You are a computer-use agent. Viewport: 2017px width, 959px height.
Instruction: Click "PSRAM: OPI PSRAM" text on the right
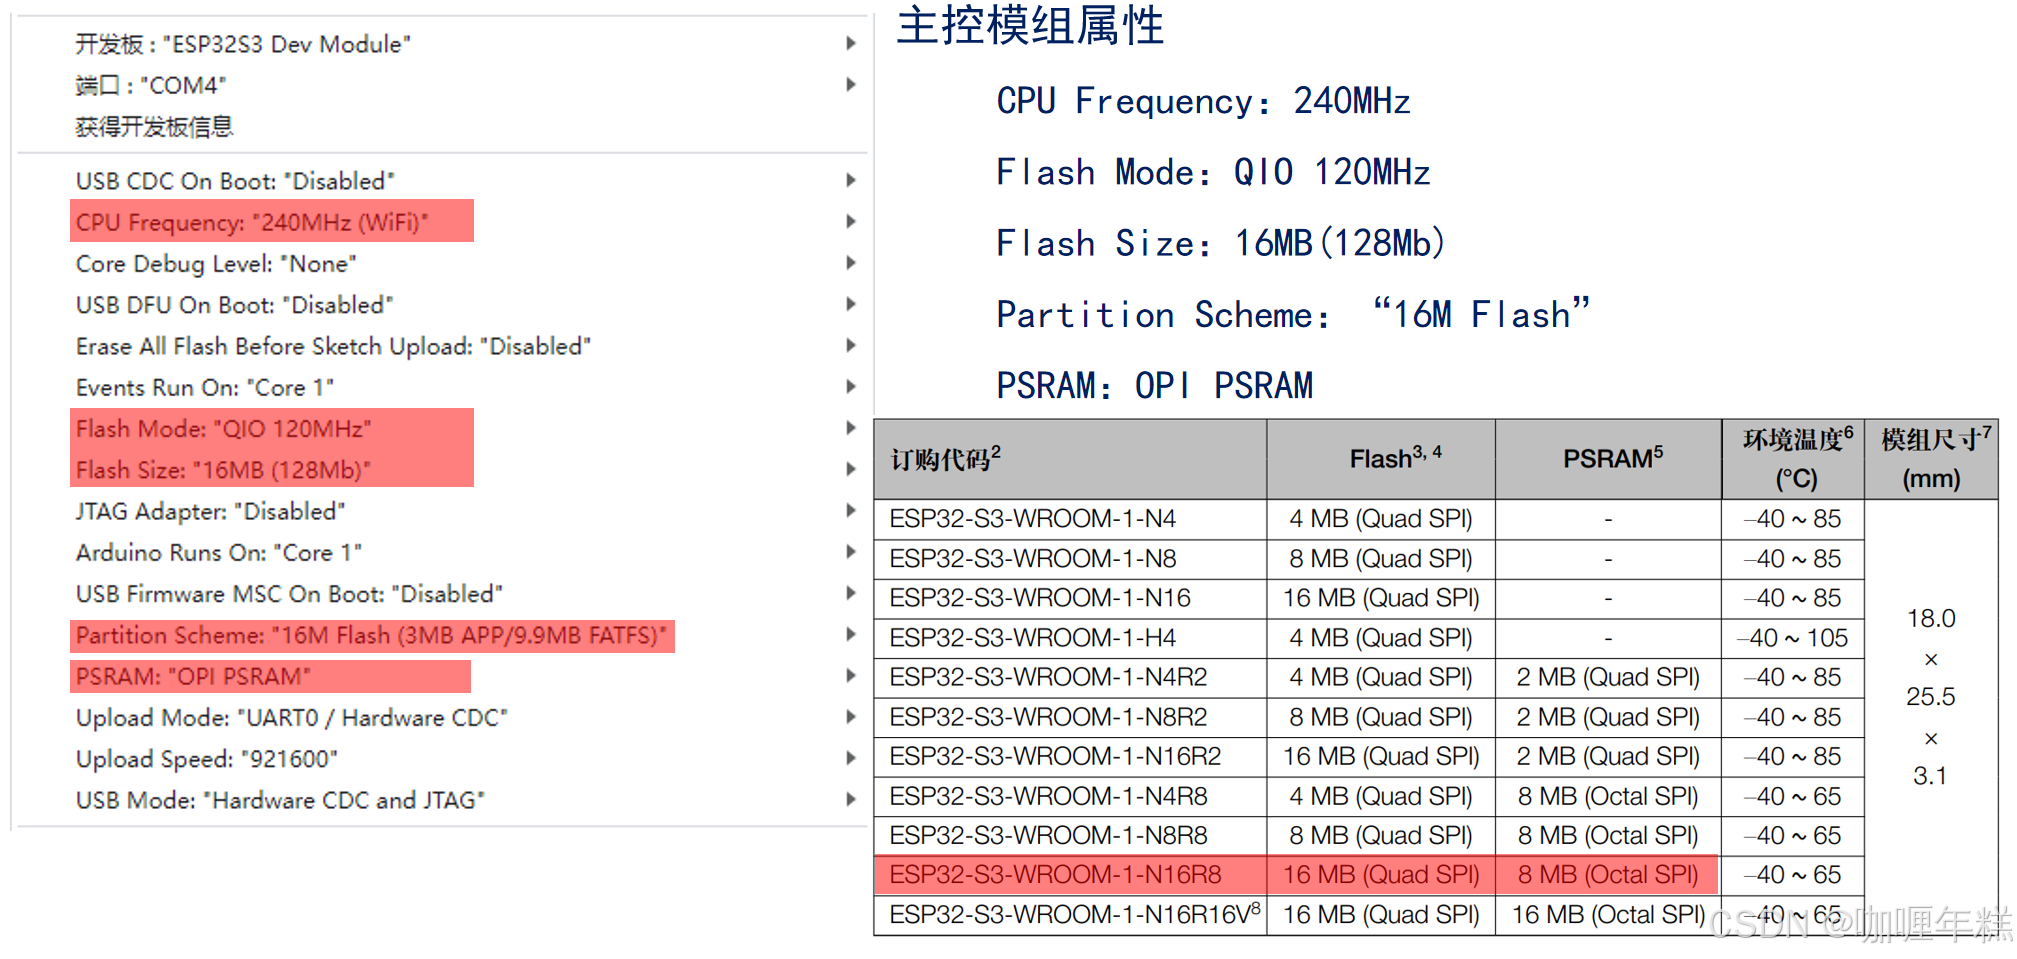[1154, 385]
